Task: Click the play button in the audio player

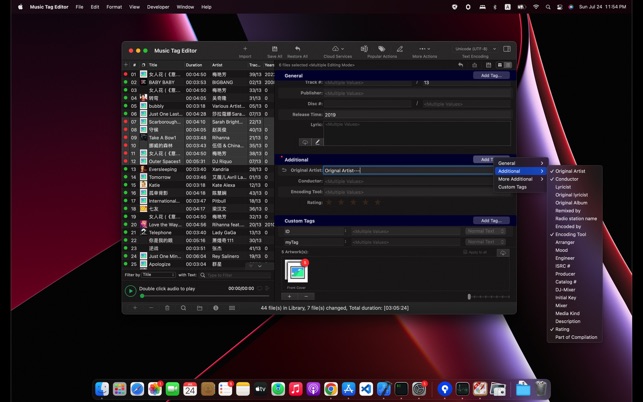Action: (130, 291)
